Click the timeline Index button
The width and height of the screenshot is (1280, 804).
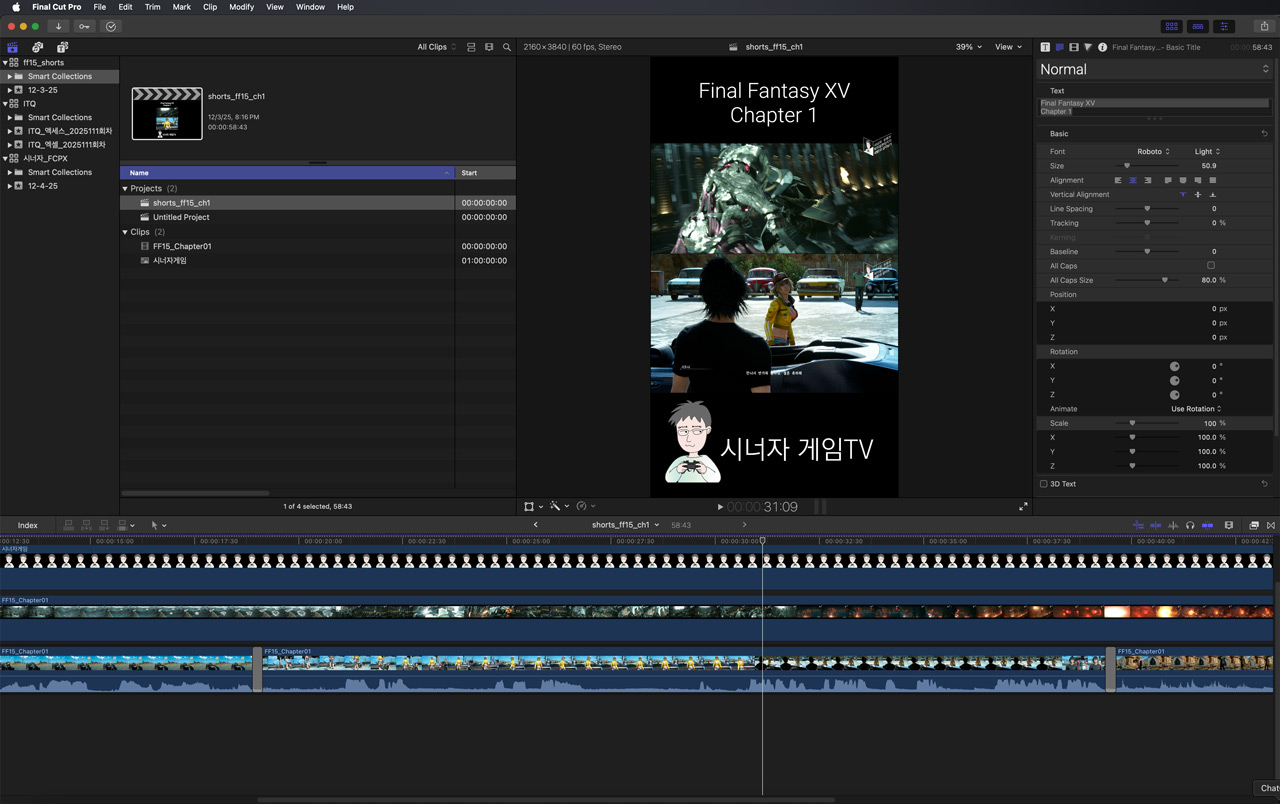pos(27,525)
